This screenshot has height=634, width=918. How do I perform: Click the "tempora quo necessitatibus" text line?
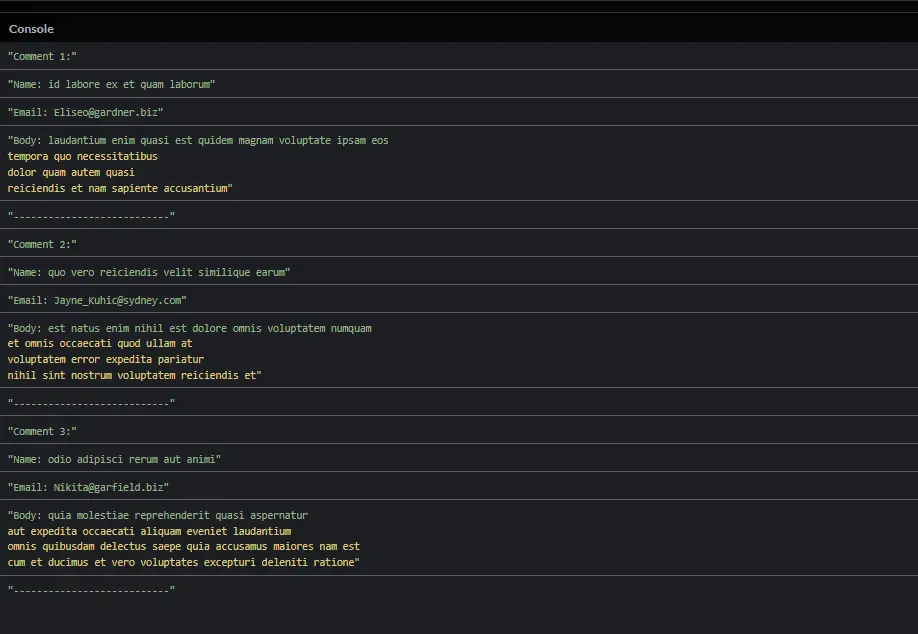tap(82, 156)
